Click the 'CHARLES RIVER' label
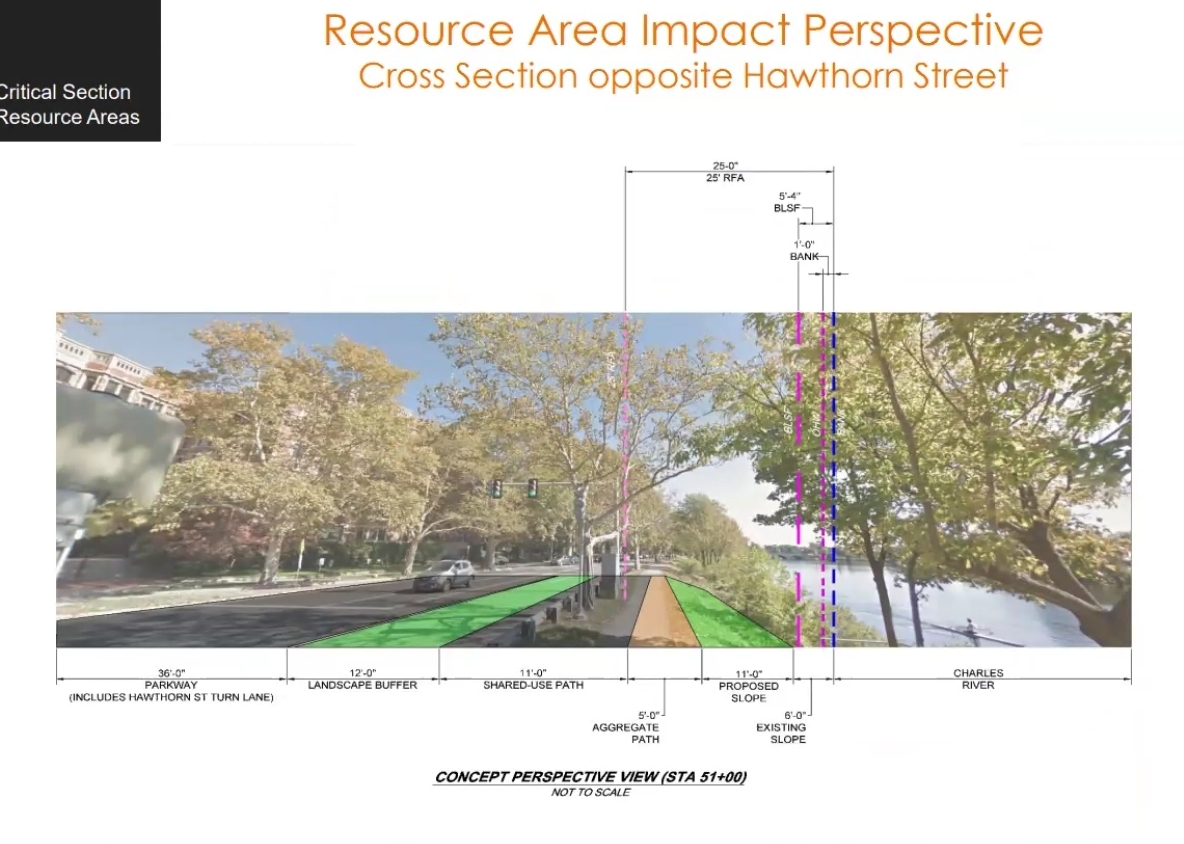The width and height of the screenshot is (1184, 844). point(977,680)
